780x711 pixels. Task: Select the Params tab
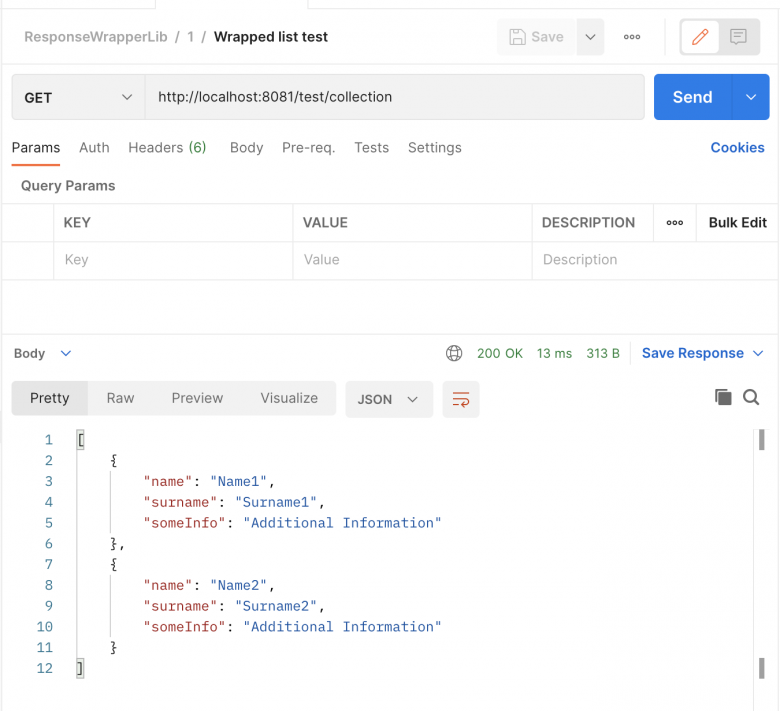[36, 148]
